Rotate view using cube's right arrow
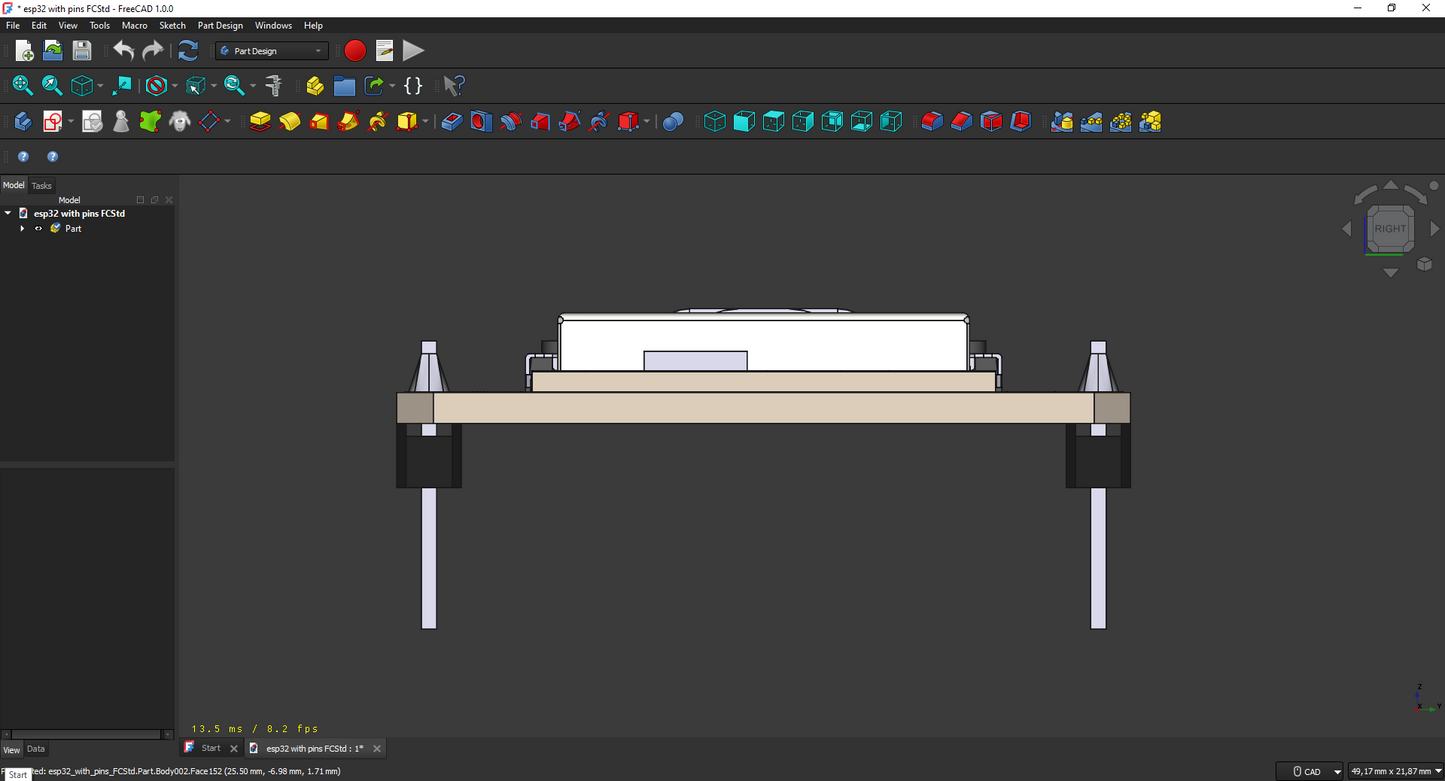The height and width of the screenshot is (781, 1445). [1435, 229]
